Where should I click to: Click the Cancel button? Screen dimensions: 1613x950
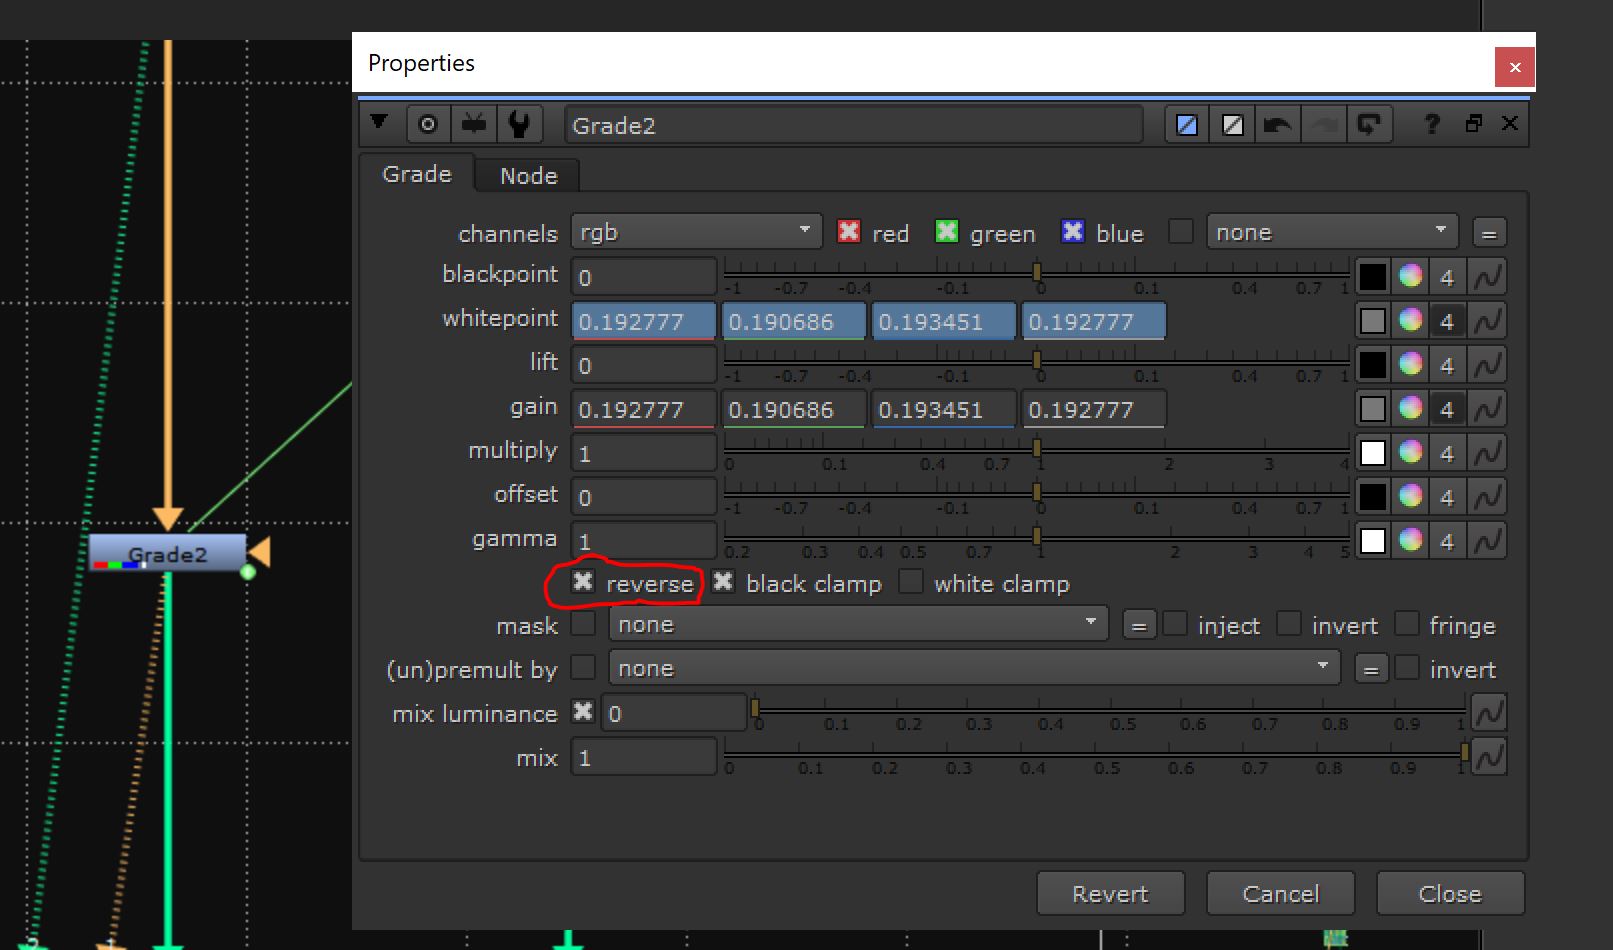point(1280,893)
